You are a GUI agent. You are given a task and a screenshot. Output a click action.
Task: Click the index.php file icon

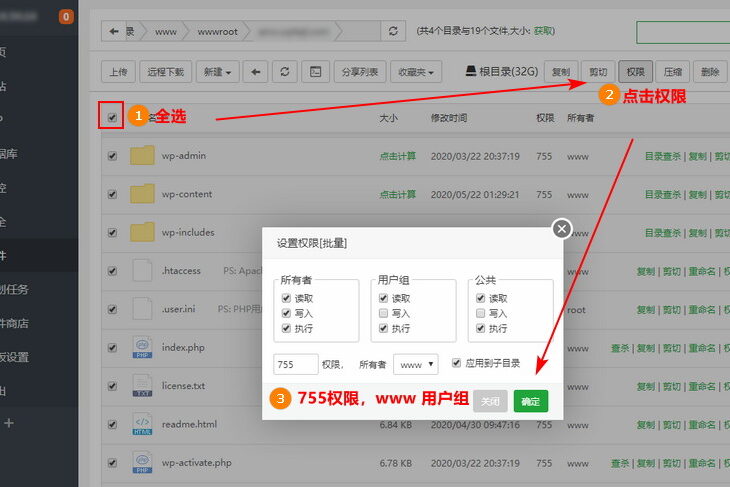(141, 347)
